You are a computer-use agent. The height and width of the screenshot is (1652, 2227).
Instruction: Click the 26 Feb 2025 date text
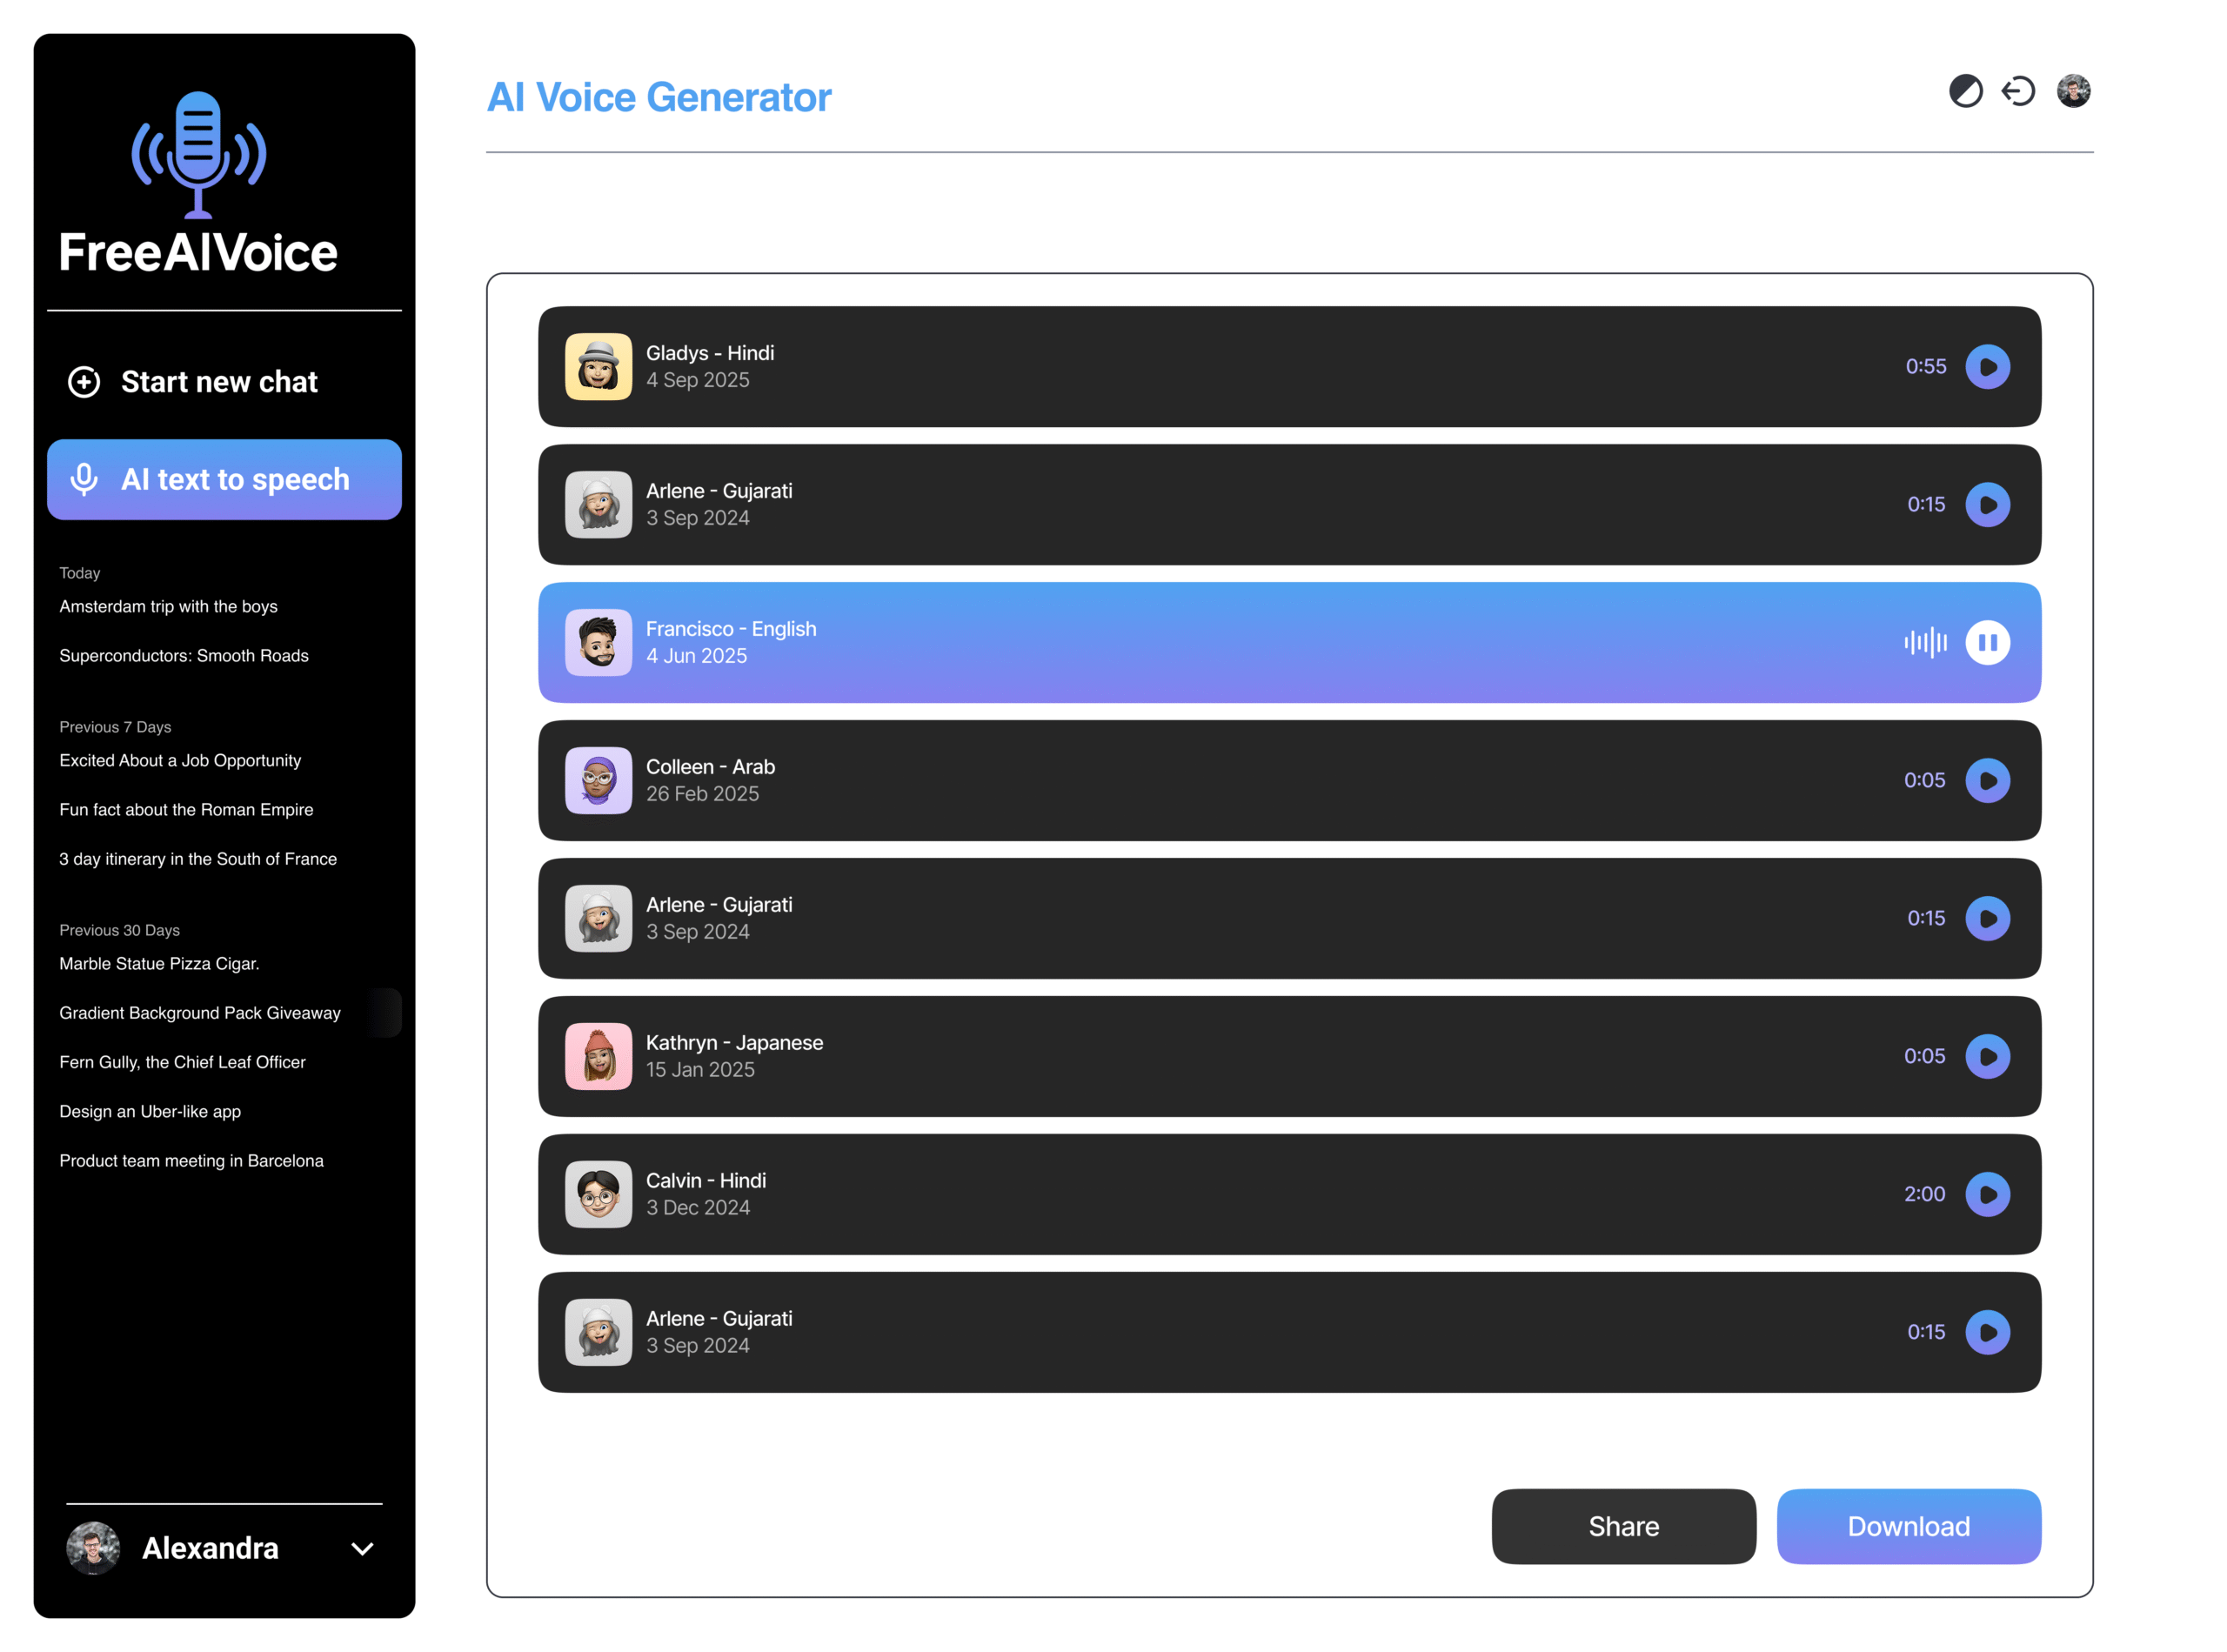702,794
